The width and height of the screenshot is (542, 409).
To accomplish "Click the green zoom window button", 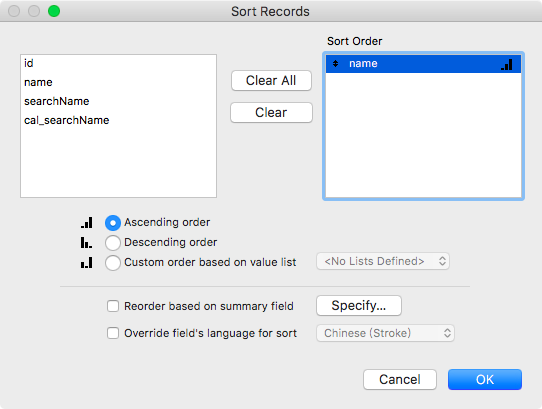I will pos(54,11).
